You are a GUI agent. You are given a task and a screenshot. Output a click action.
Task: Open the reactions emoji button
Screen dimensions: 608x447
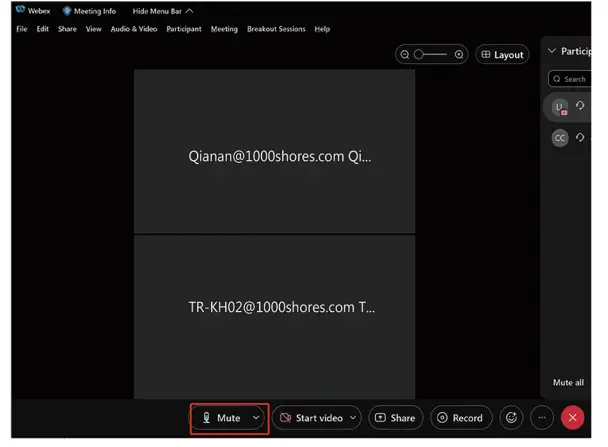click(x=511, y=418)
